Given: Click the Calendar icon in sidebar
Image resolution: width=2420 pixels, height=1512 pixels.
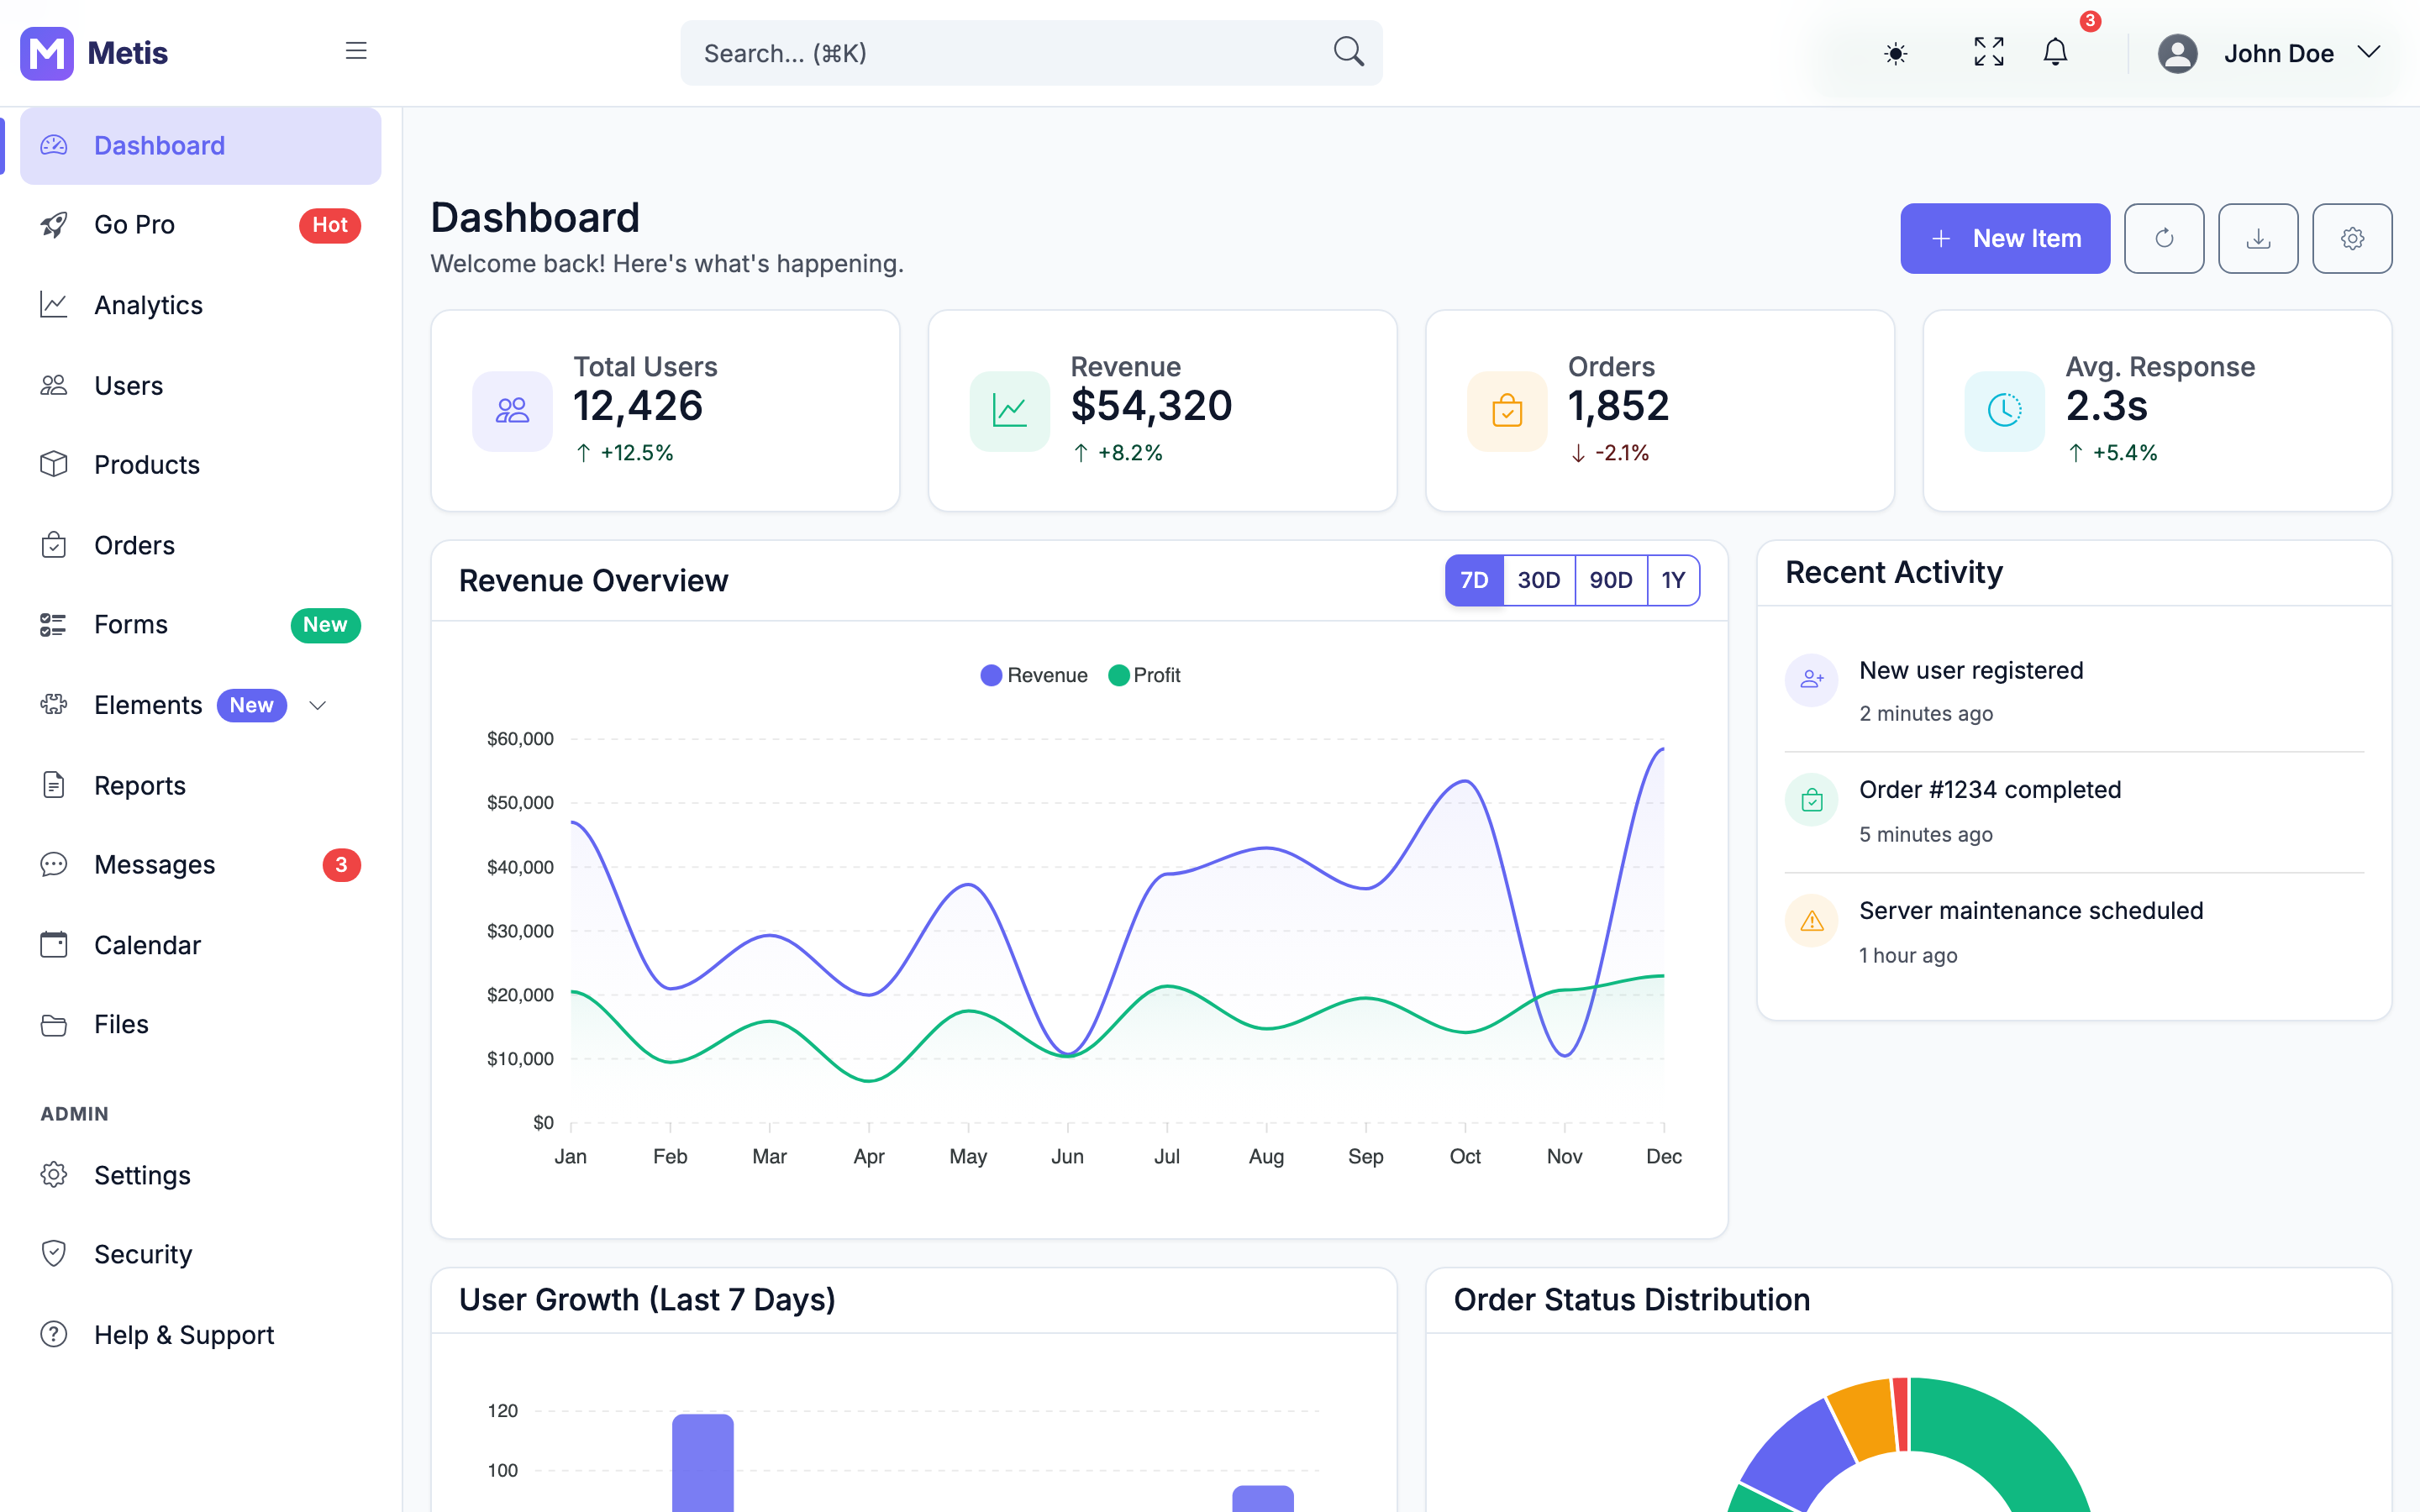Looking at the screenshot, I should tap(53, 945).
